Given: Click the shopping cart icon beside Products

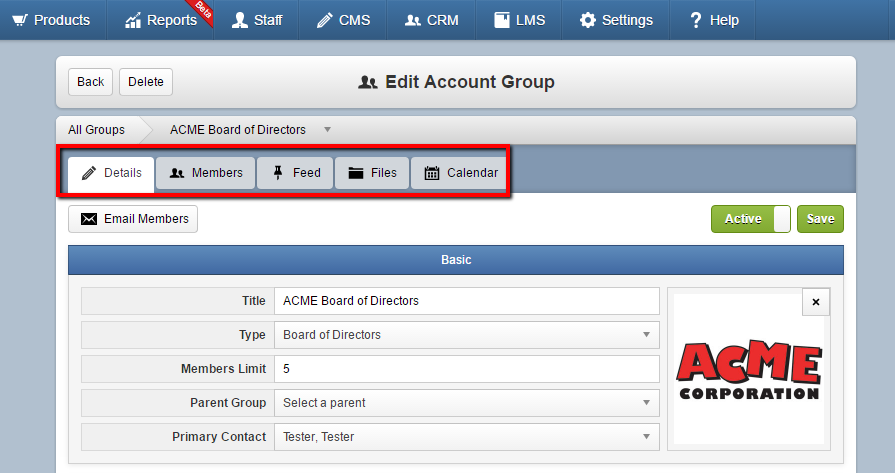Looking at the screenshot, I should pos(20,21).
